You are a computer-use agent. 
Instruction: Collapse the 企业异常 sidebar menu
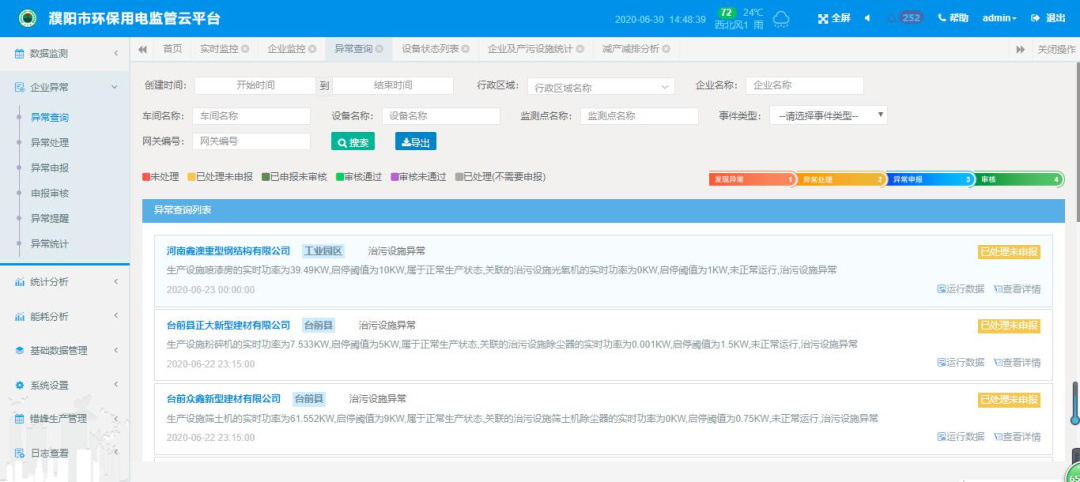click(65, 87)
